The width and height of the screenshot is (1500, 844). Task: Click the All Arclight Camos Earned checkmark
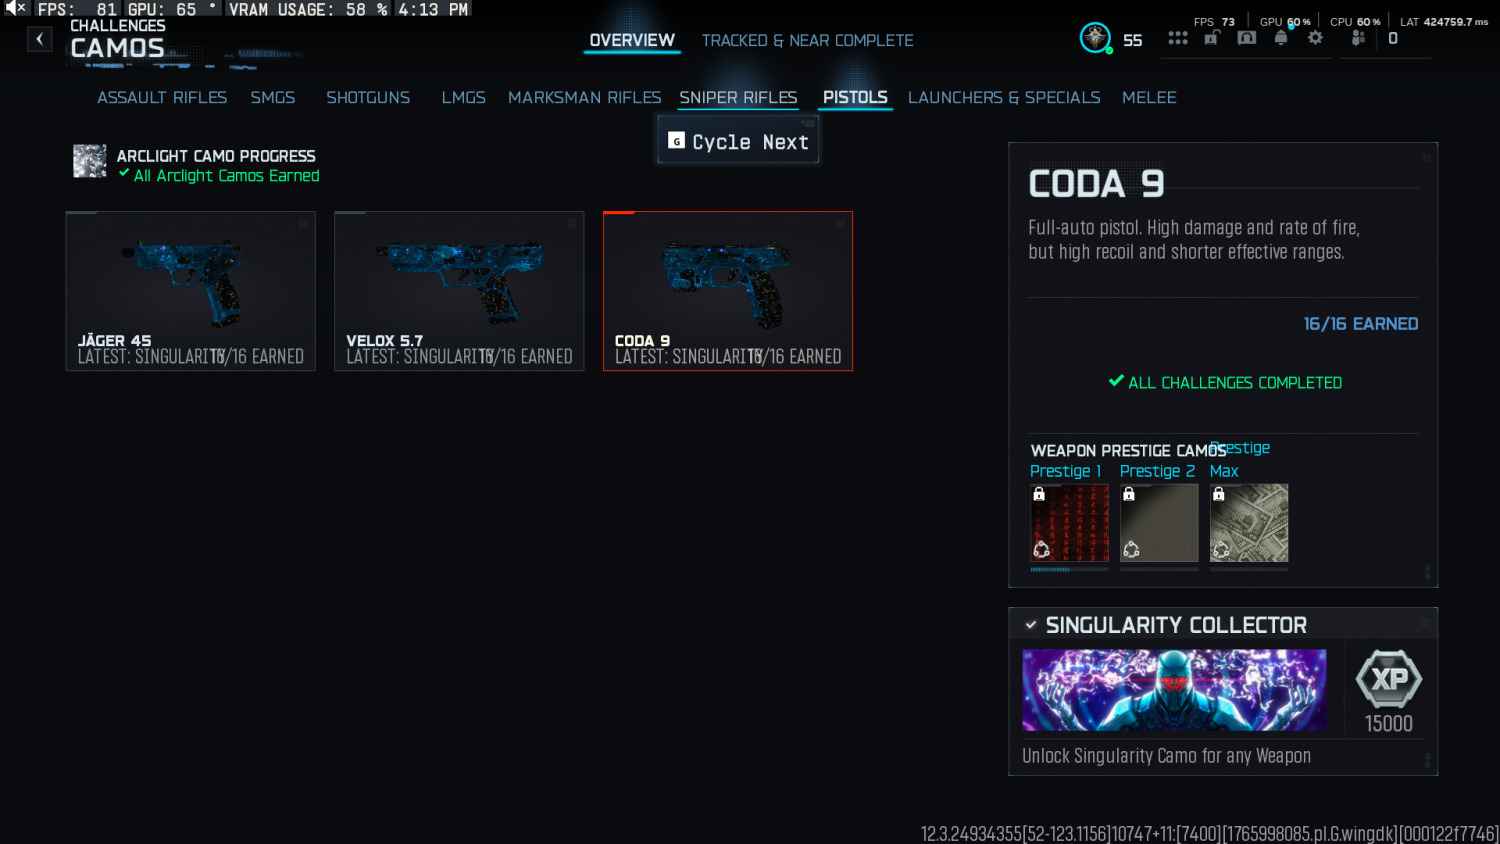point(124,174)
